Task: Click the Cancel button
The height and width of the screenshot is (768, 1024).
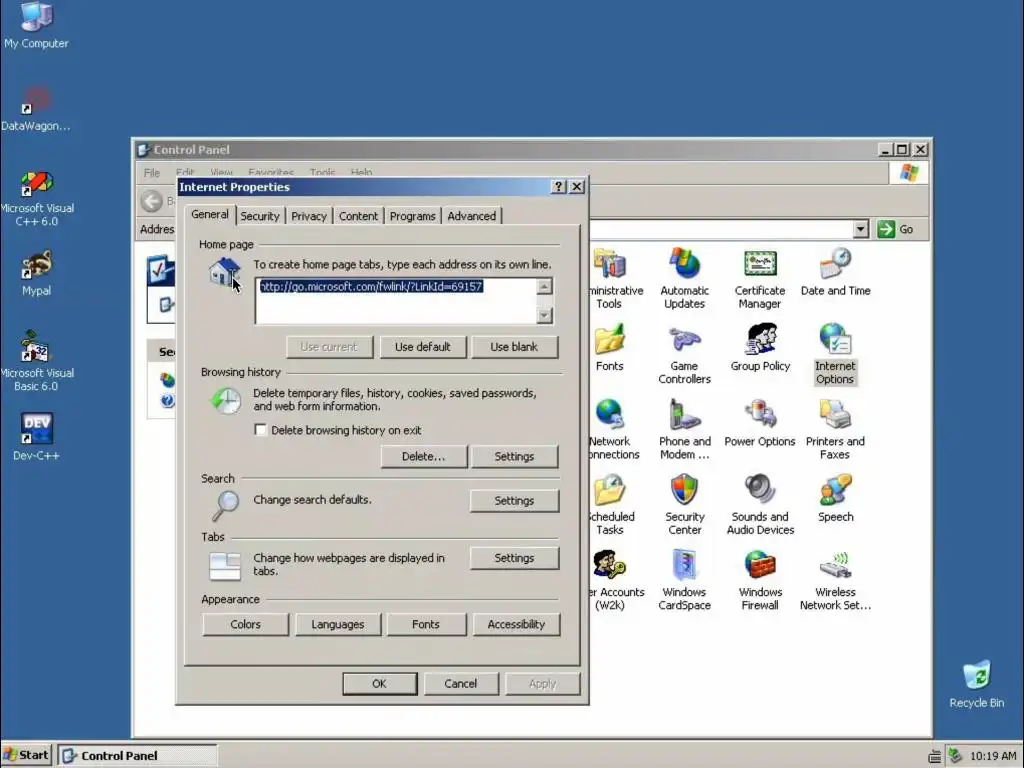Action: pos(460,684)
